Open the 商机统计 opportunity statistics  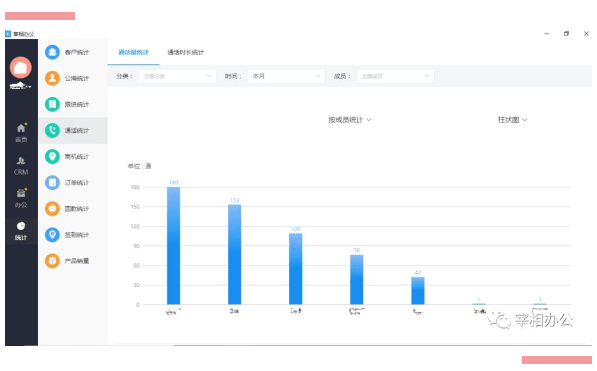click(73, 157)
